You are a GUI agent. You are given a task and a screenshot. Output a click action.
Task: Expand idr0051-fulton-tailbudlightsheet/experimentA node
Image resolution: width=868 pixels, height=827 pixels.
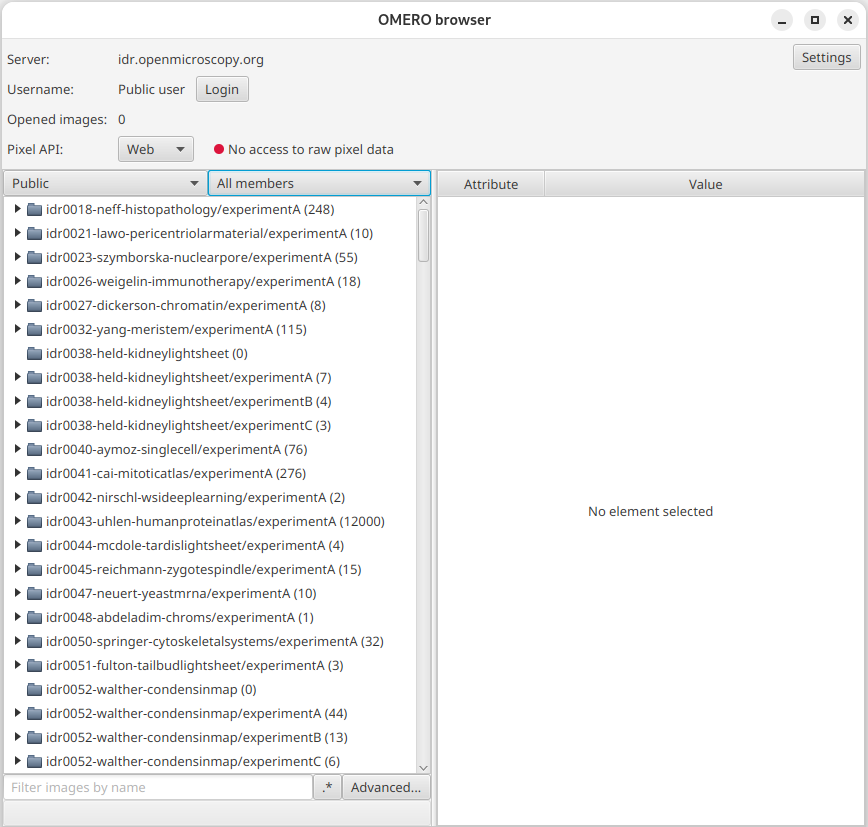[x=17, y=665]
